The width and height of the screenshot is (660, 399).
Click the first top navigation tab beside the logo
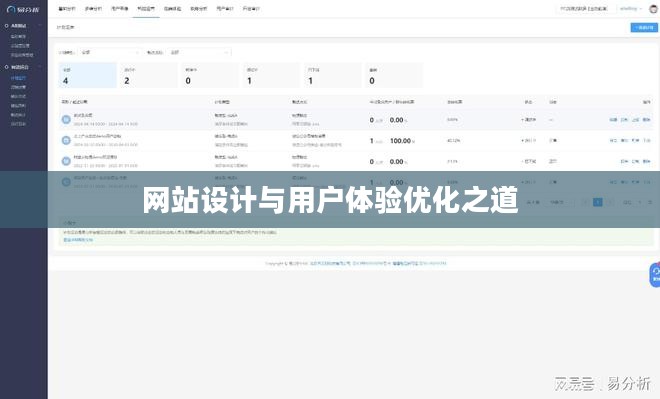(x=67, y=9)
